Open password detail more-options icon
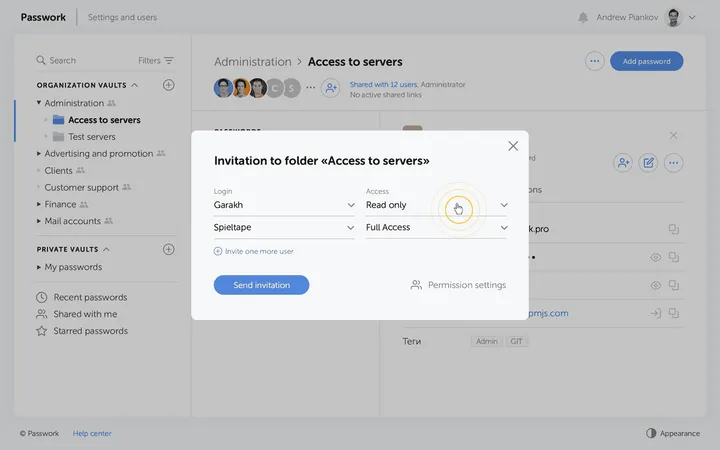Screen dimensions: 720x450 (x=674, y=163)
